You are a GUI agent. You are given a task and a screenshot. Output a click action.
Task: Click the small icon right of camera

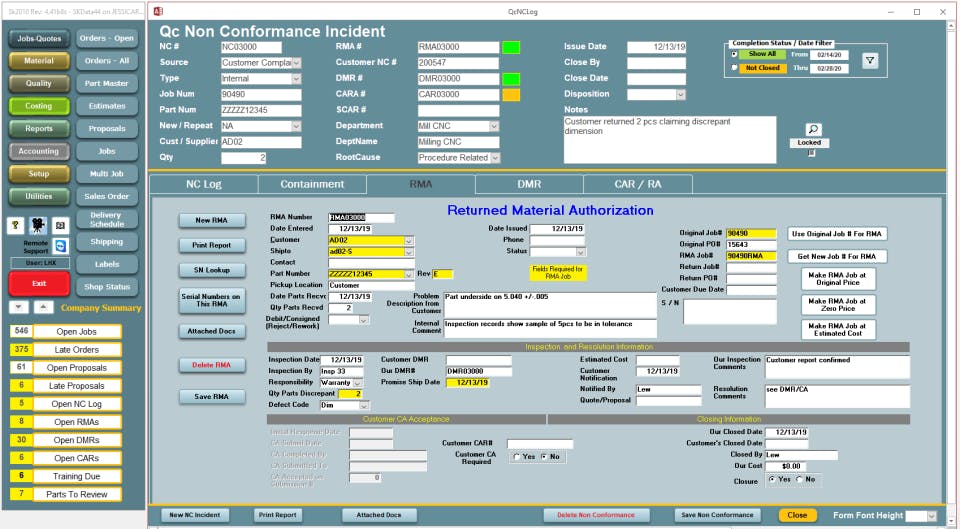60,225
